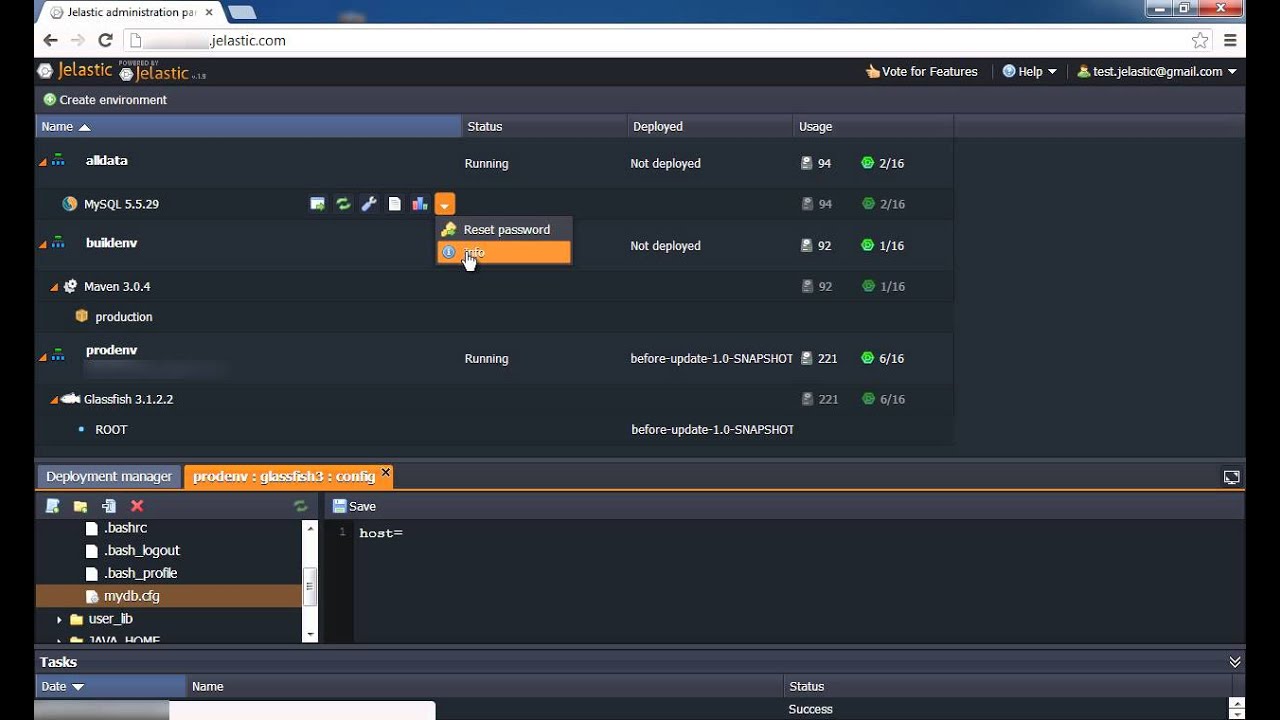Open the test.jelastic@gmail.com account menu
1280x720 pixels.
[1157, 72]
